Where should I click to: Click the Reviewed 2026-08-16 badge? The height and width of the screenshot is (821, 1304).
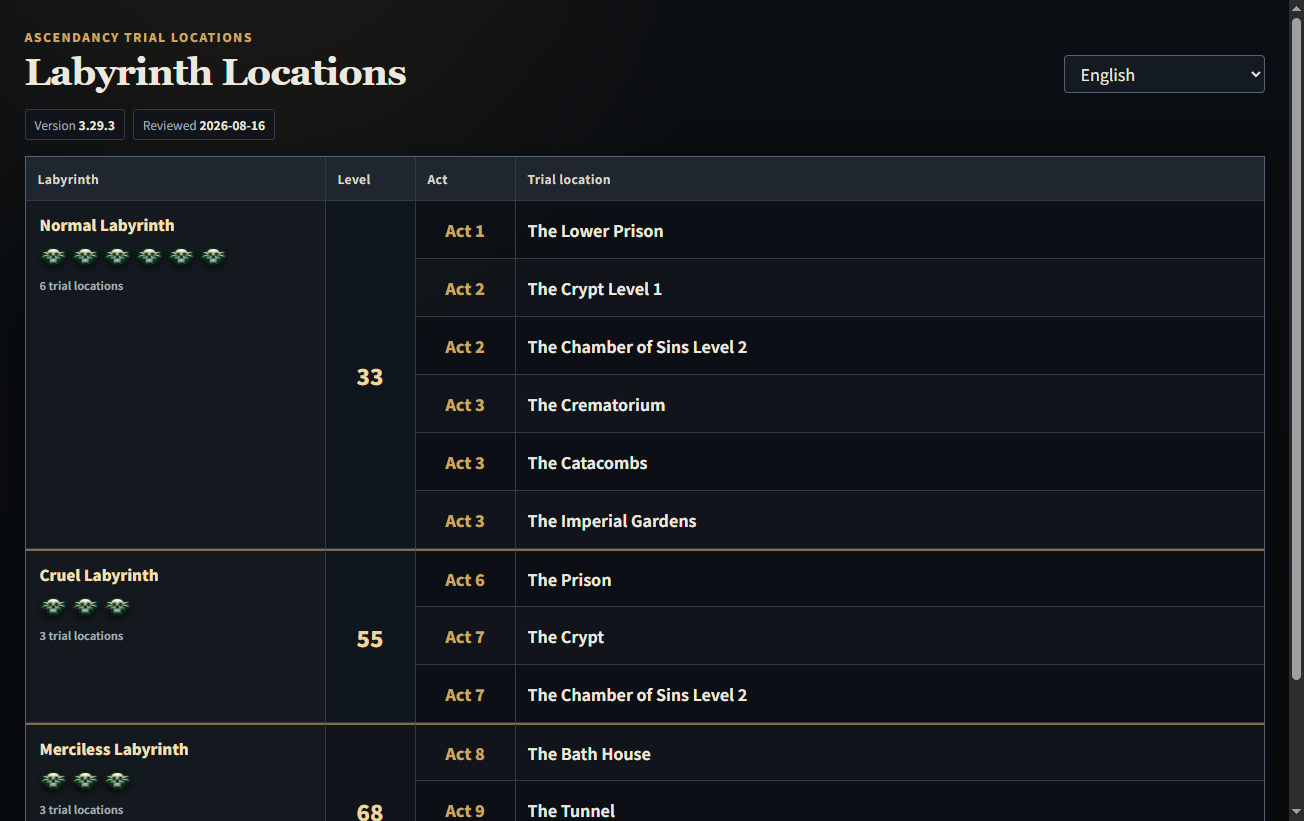pyautogui.click(x=204, y=125)
